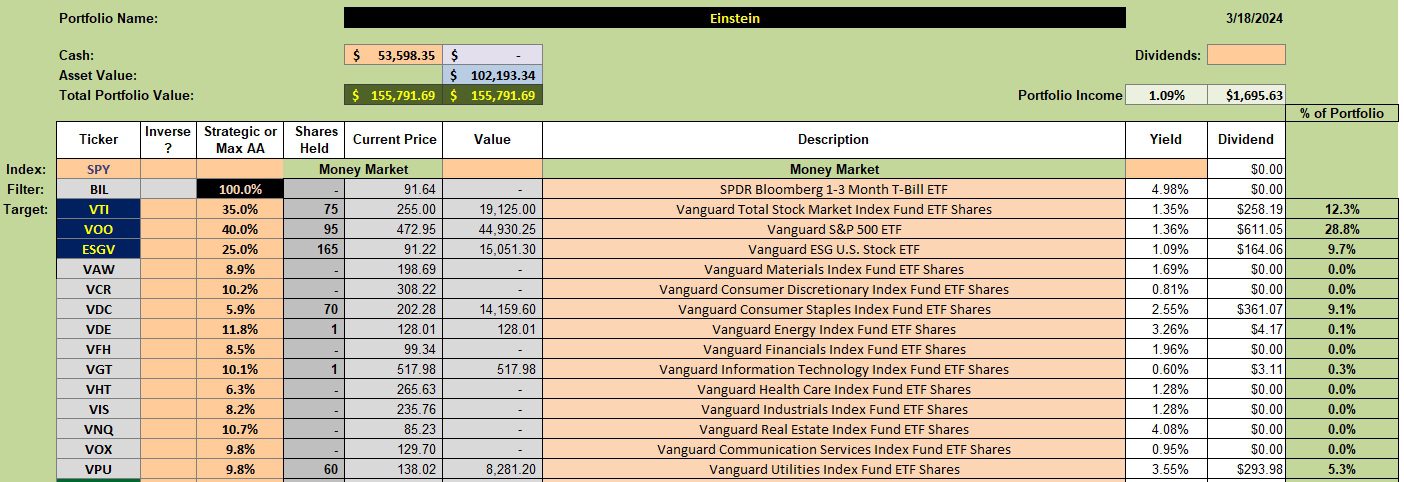The image size is (1404, 482).
Task: Select the SPY index ticker cell
Action: tap(98, 170)
